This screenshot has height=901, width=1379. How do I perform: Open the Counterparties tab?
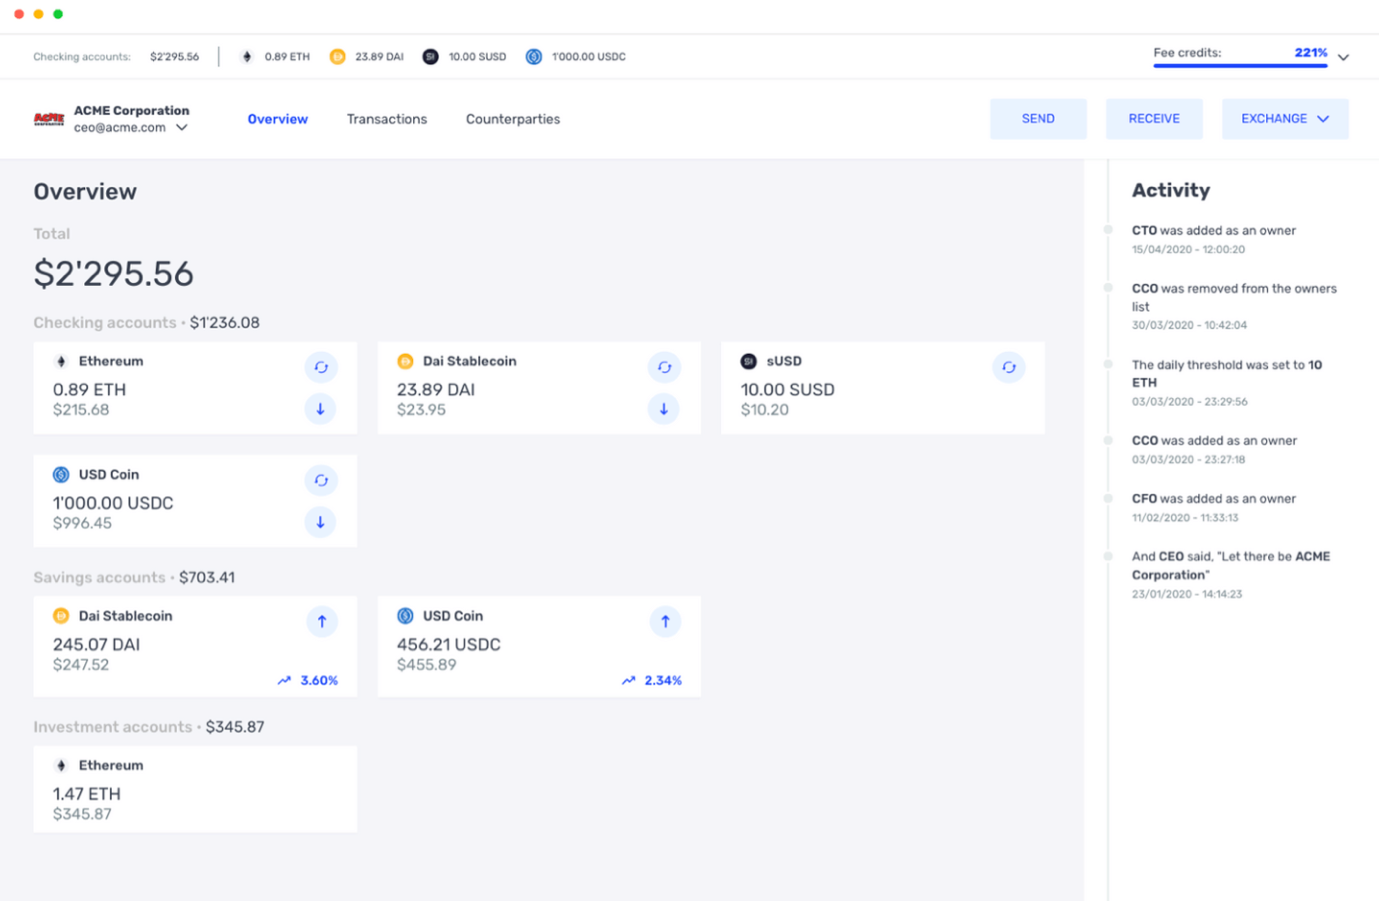point(512,119)
